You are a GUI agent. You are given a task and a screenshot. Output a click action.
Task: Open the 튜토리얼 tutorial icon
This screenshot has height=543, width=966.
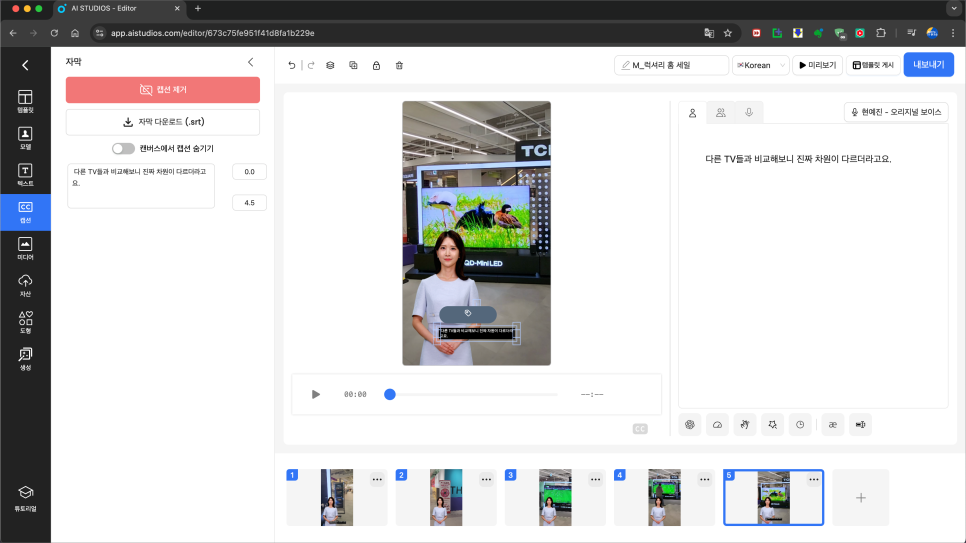tap(25, 498)
